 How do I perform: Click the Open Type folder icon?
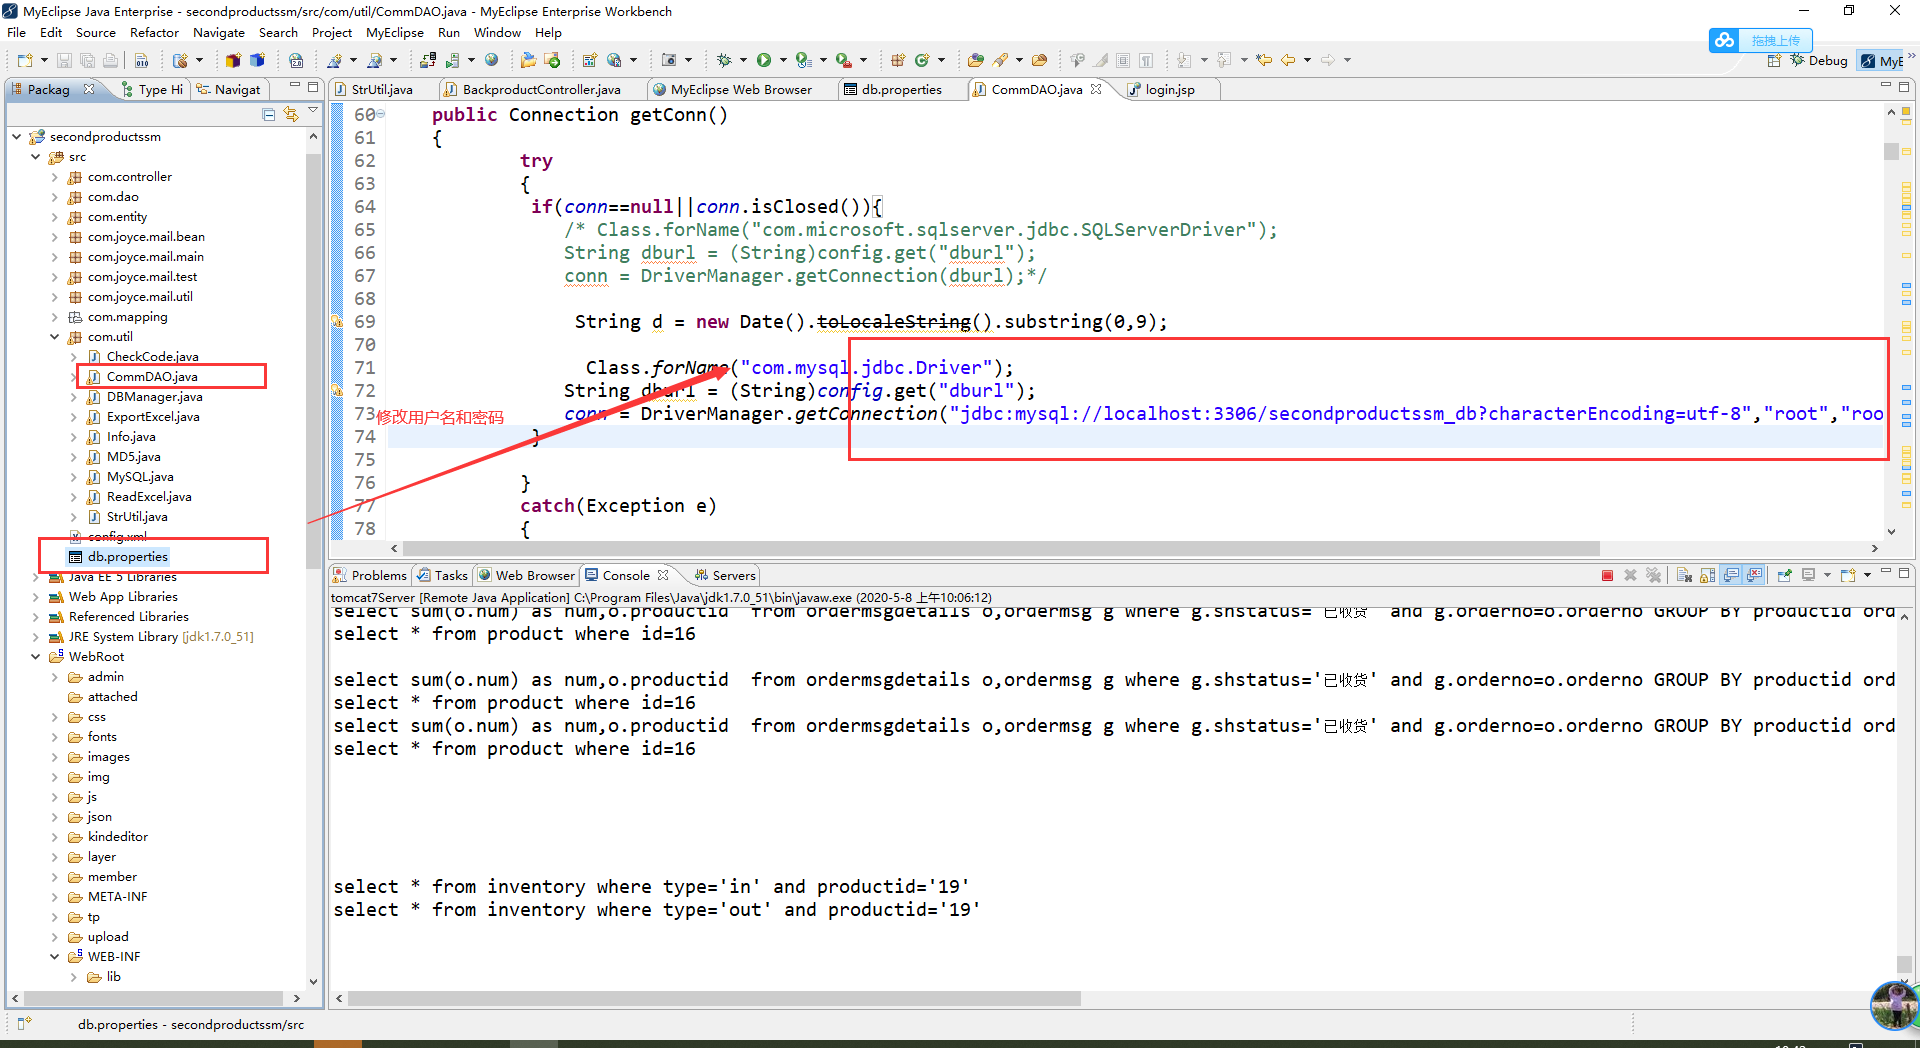[976, 60]
